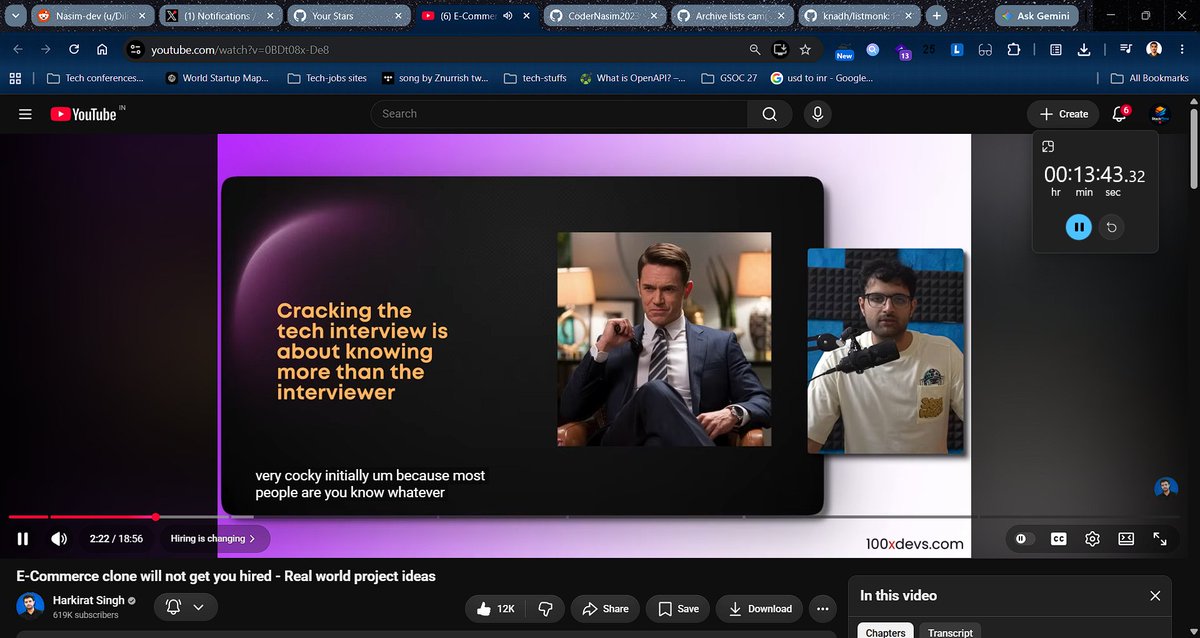Viewport: 1200px width, 638px height.
Task: Open video player settings gear
Action: click(1092, 538)
